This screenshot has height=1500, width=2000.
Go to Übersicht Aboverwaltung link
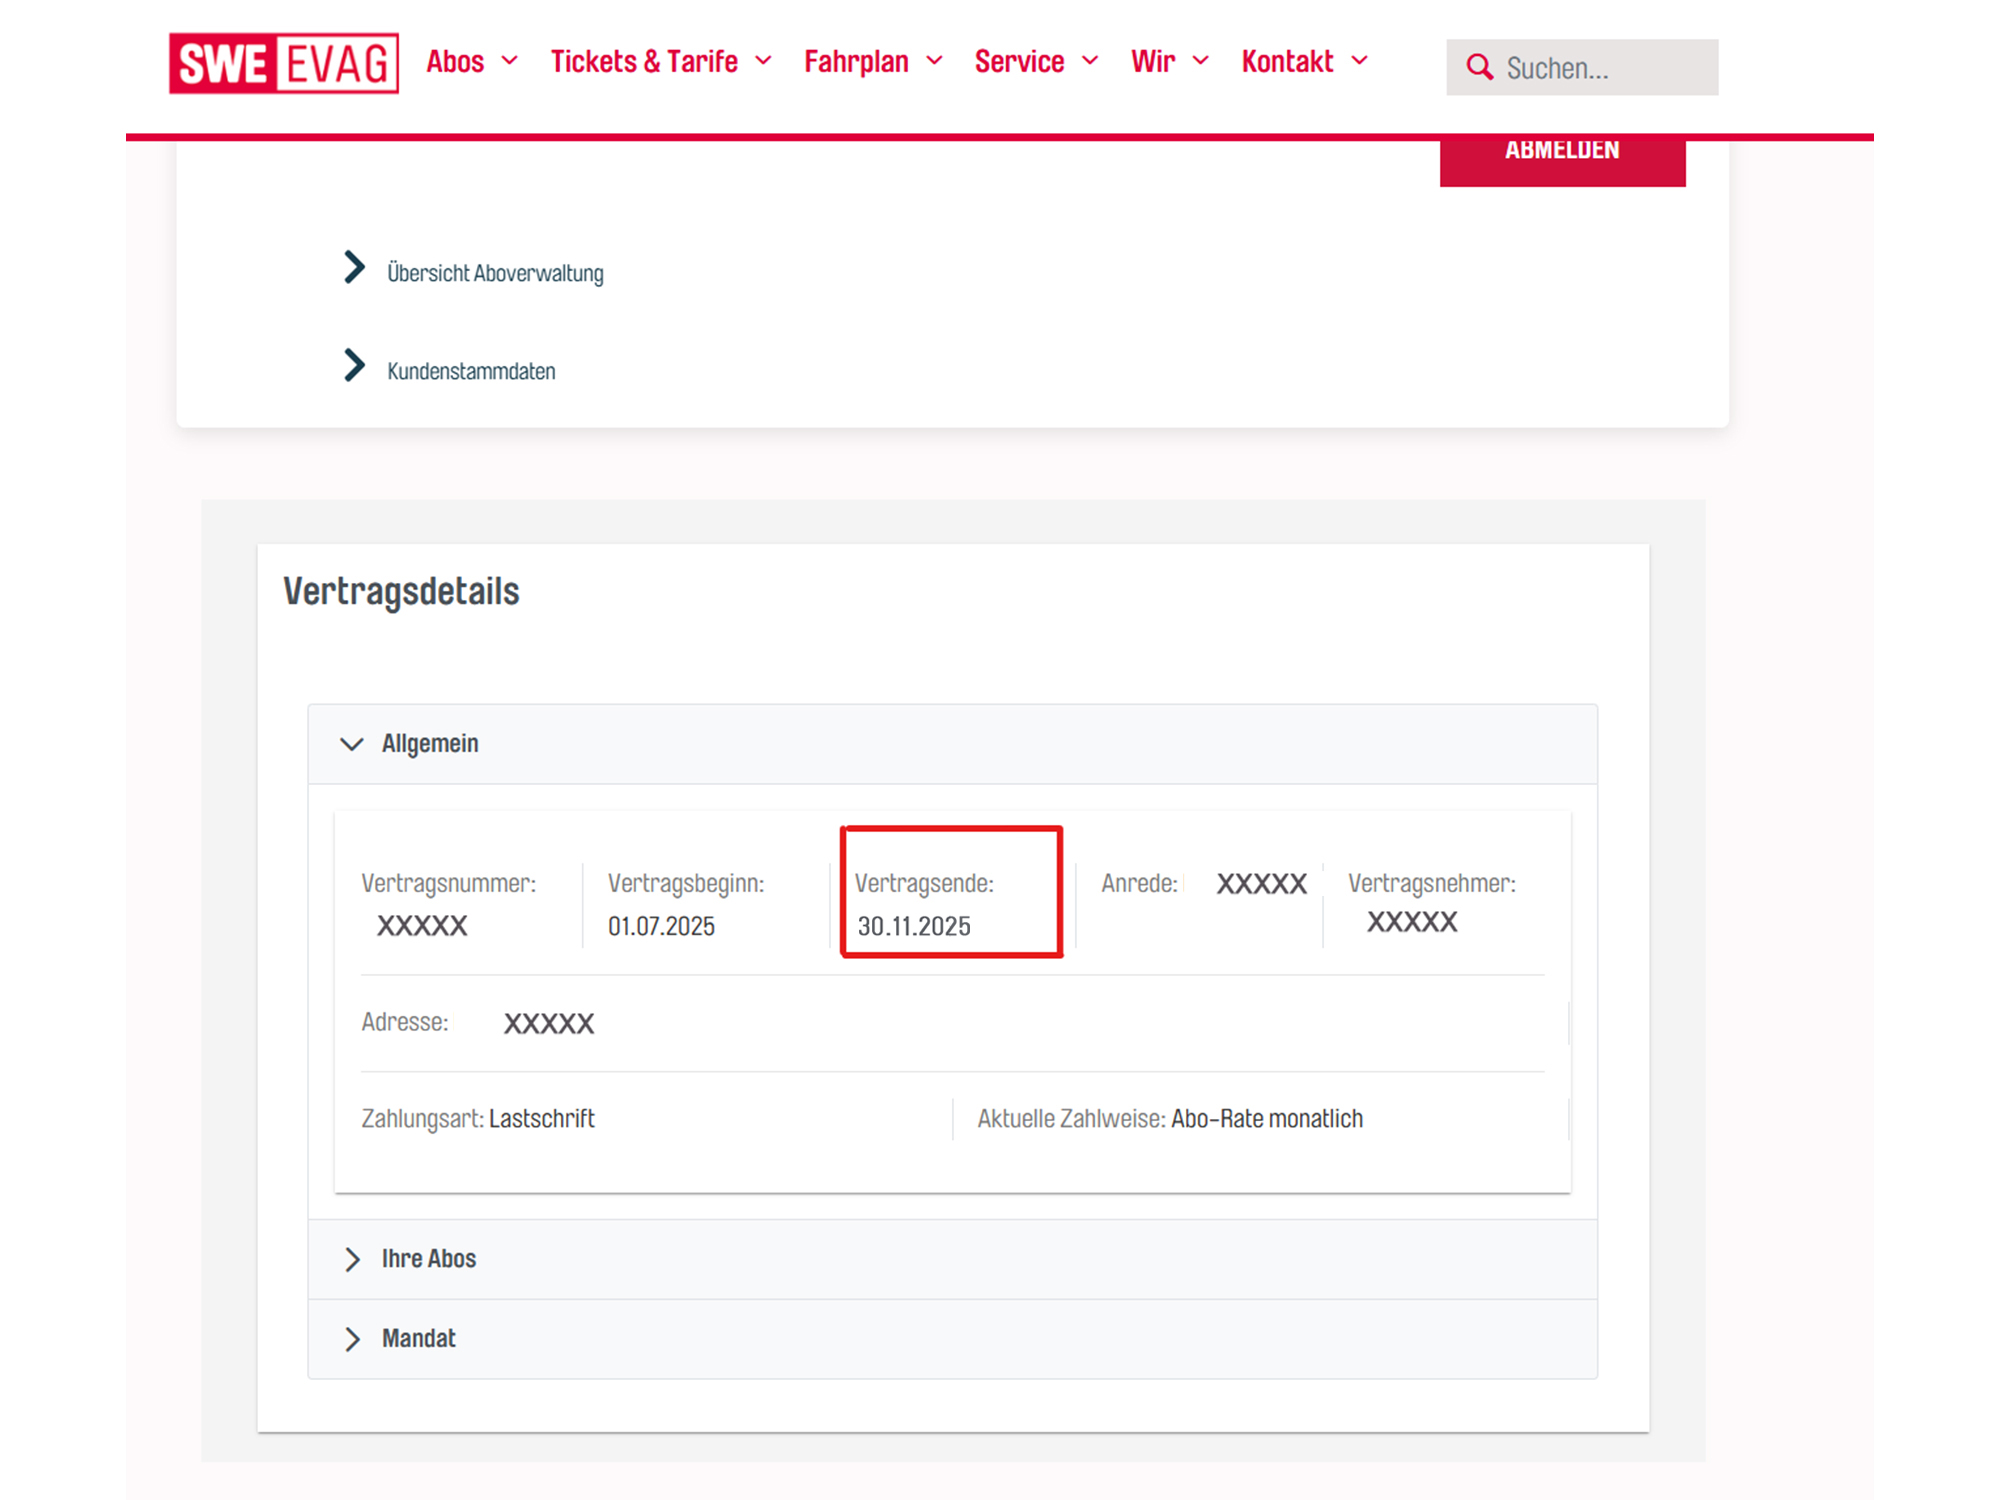[x=495, y=273]
